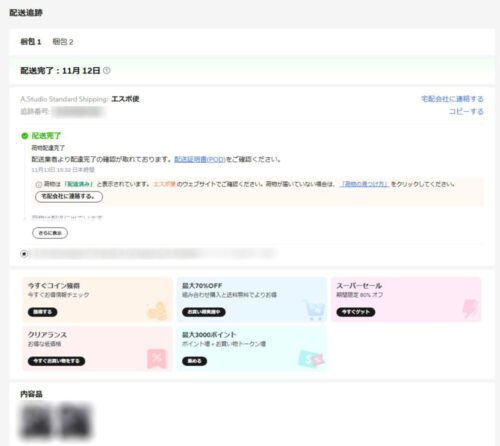Click the shopping cart icon in 70%OFF card
This screenshot has width=500, height=446.
pos(314,310)
